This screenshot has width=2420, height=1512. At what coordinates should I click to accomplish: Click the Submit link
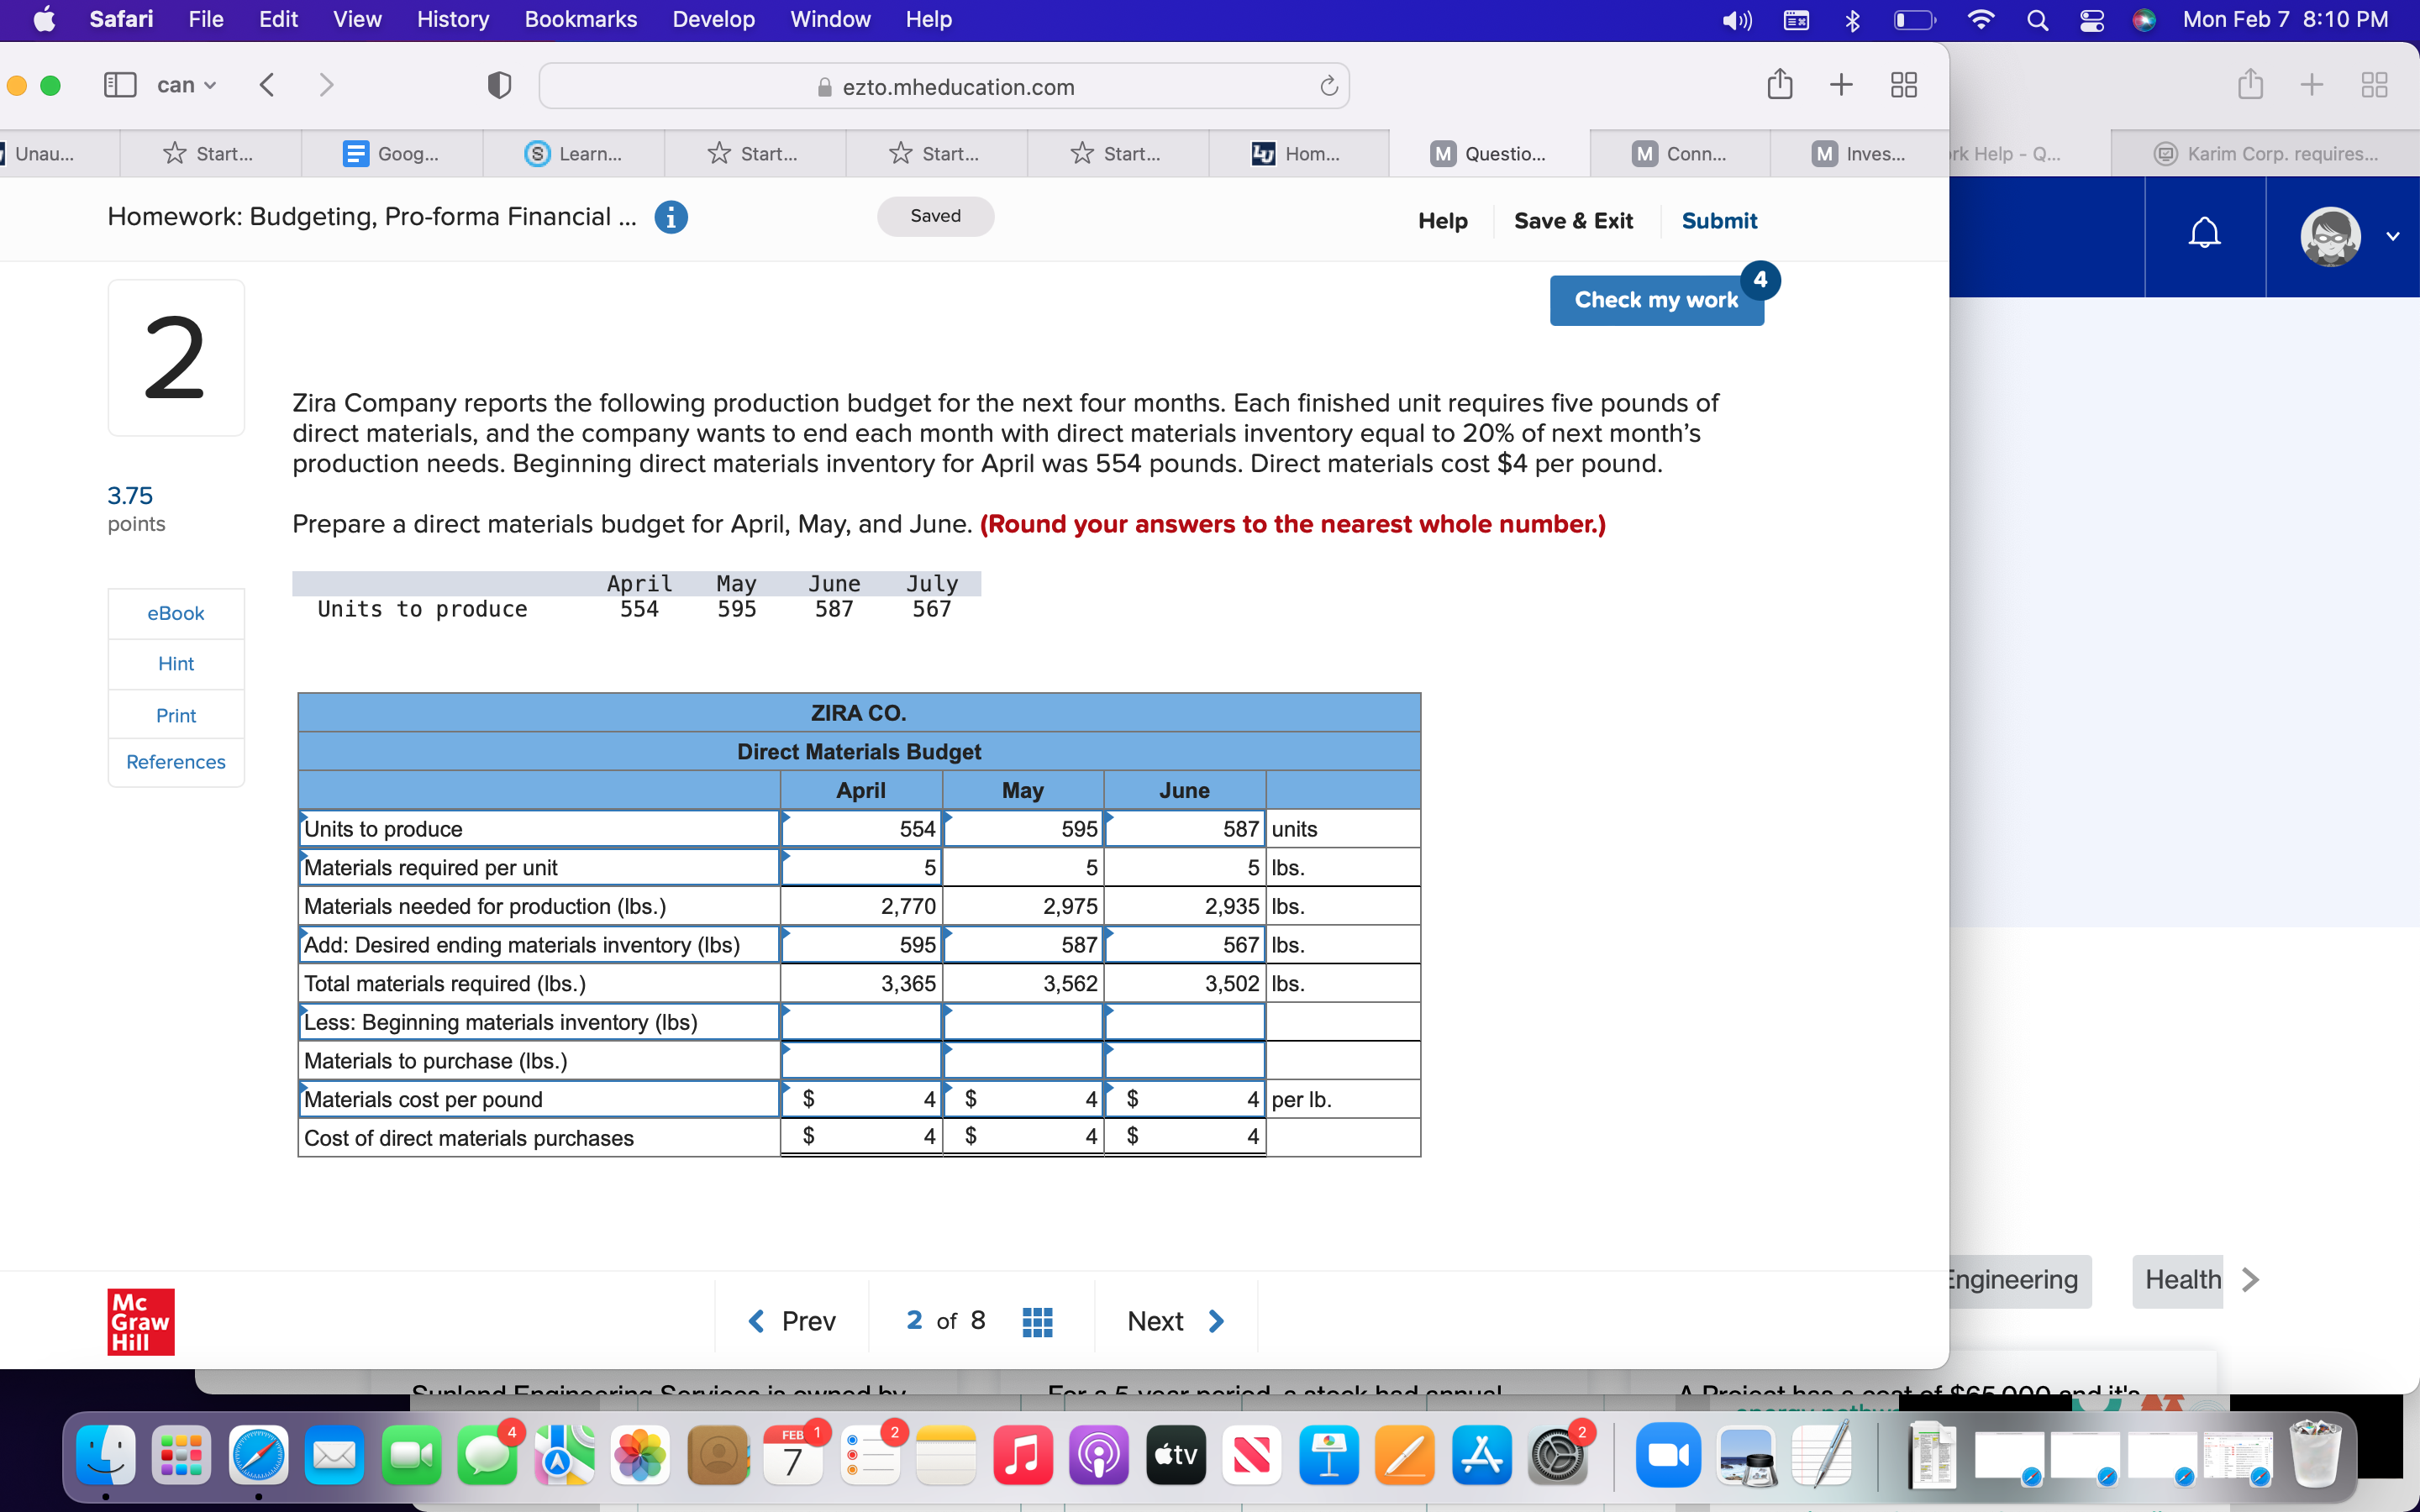[x=1718, y=221]
